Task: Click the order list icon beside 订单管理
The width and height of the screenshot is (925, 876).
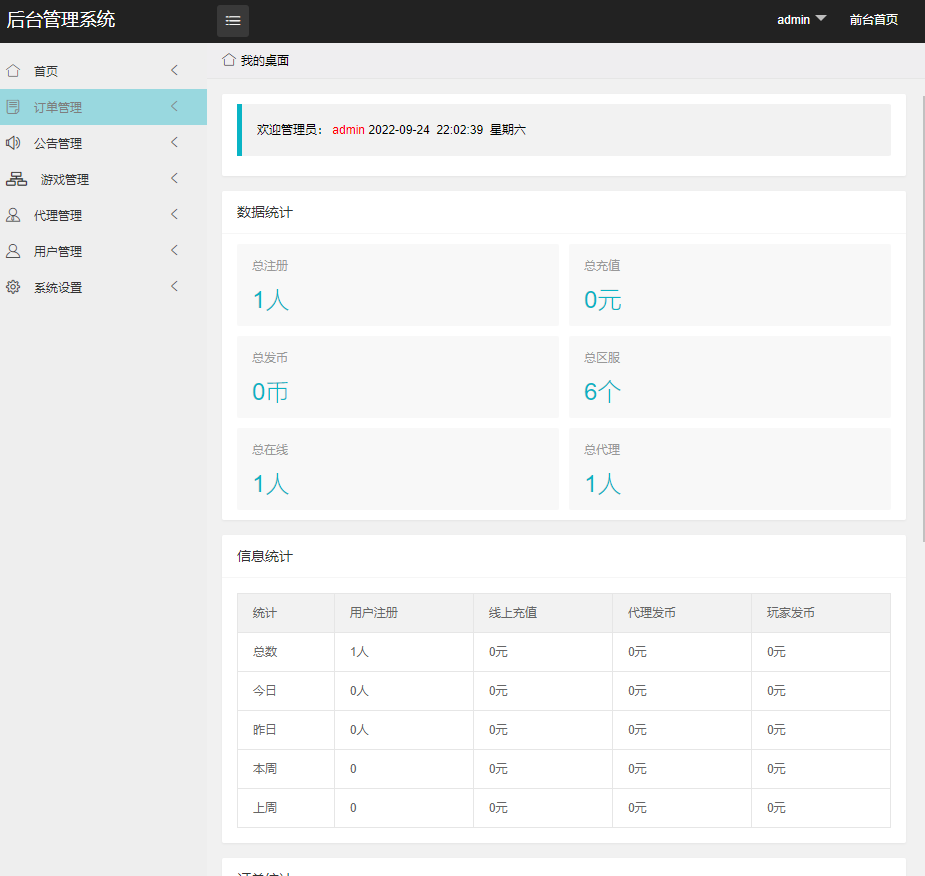Action: point(13,107)
